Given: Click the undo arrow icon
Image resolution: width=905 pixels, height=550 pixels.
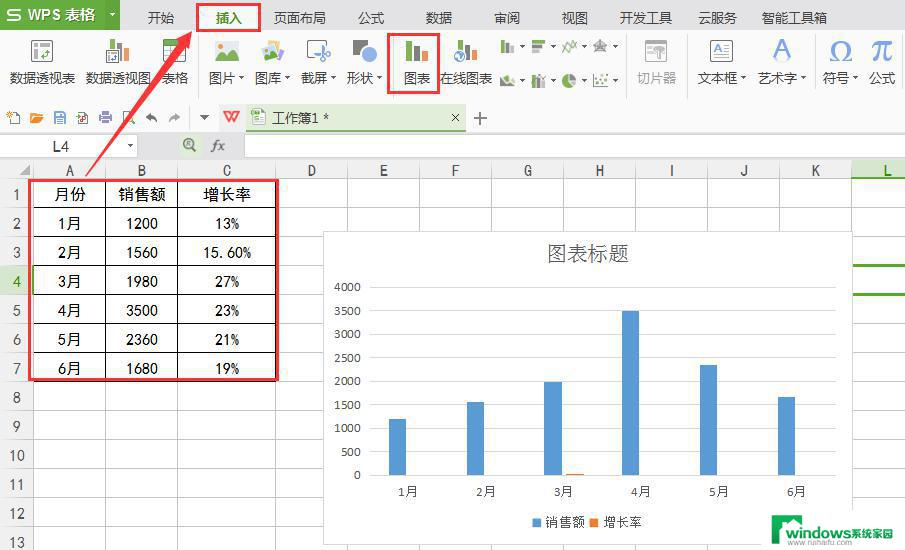Looking at the screenshot, I should pos(152,118).
